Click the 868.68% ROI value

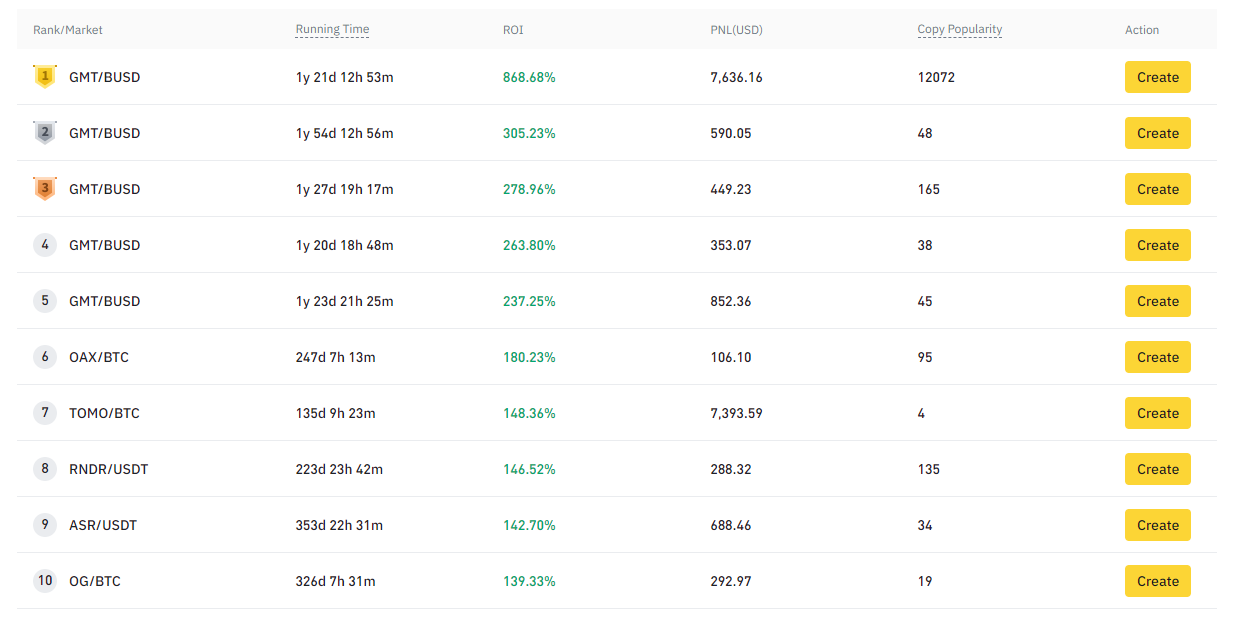click(x=530, y=76)
